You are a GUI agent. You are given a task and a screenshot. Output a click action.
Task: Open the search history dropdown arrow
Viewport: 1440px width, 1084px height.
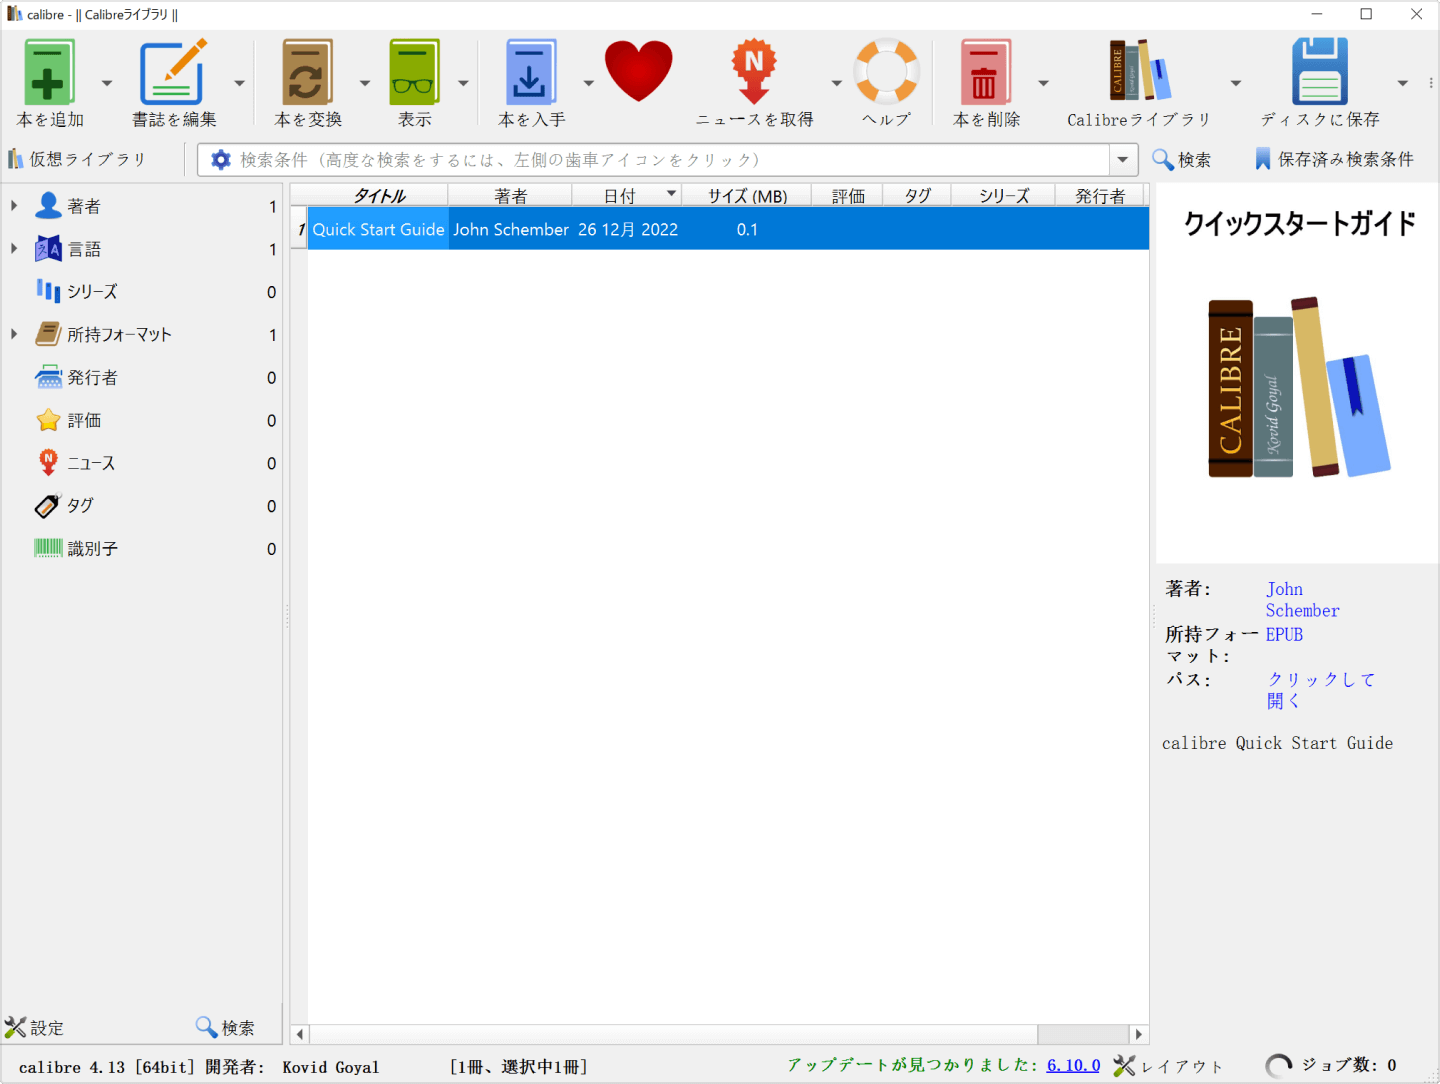(1123, 160)
